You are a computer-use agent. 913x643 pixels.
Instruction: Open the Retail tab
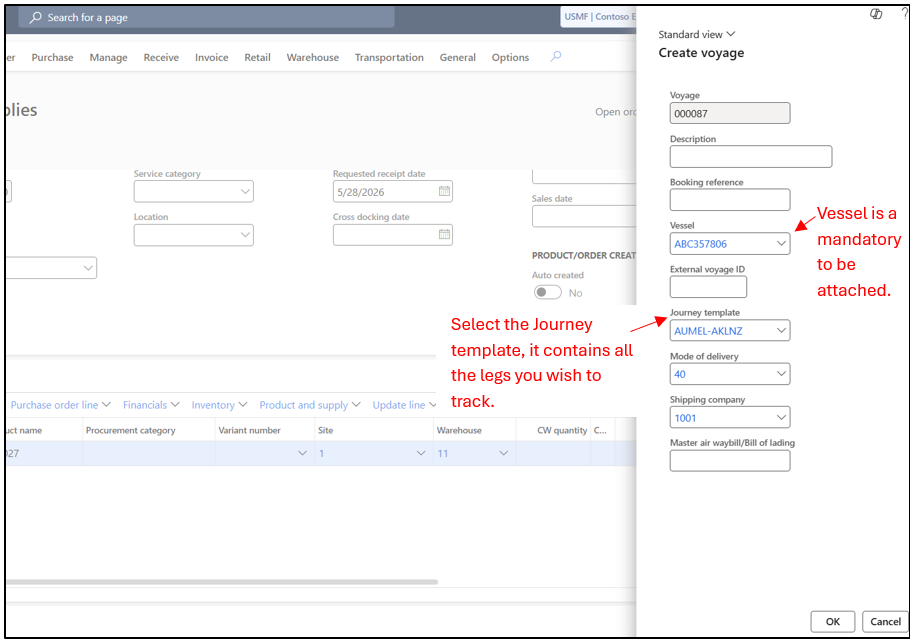(257, 57)
